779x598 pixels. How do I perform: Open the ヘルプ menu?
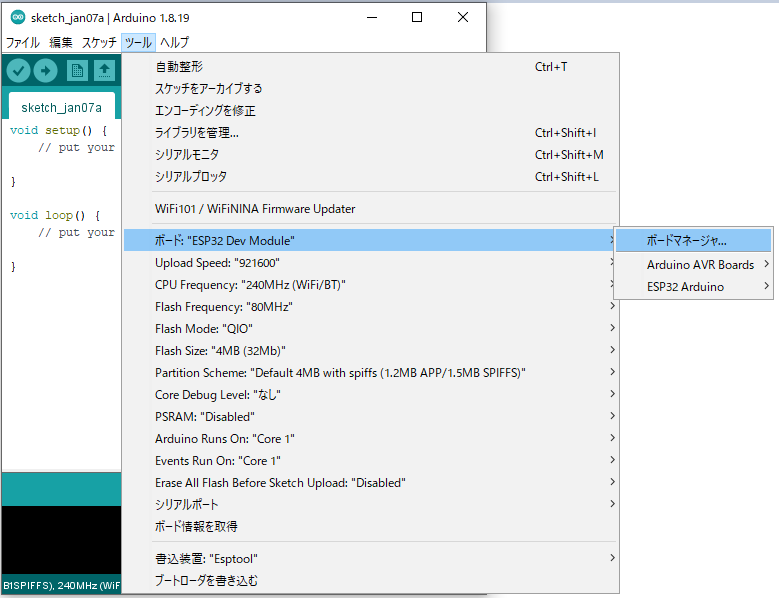click(x=174, y=42)
